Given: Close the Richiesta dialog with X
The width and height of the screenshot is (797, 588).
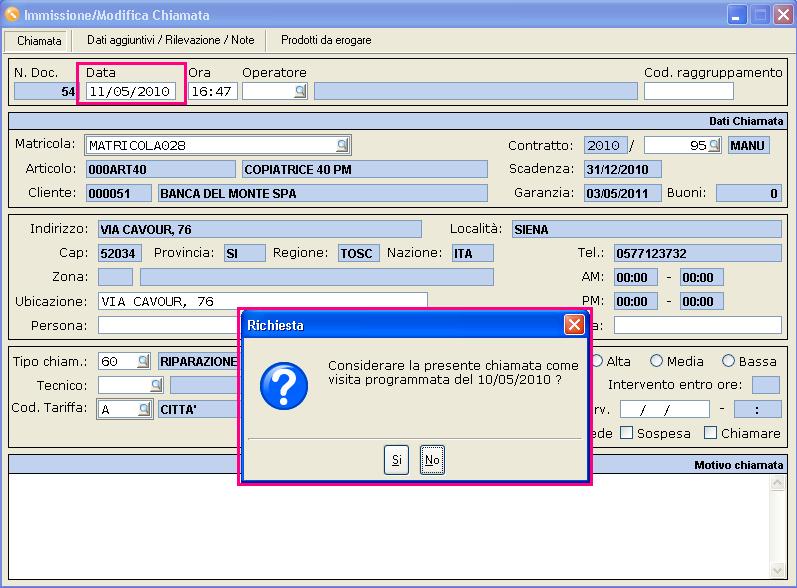Looking at the screenshot, I should (574, 325).
